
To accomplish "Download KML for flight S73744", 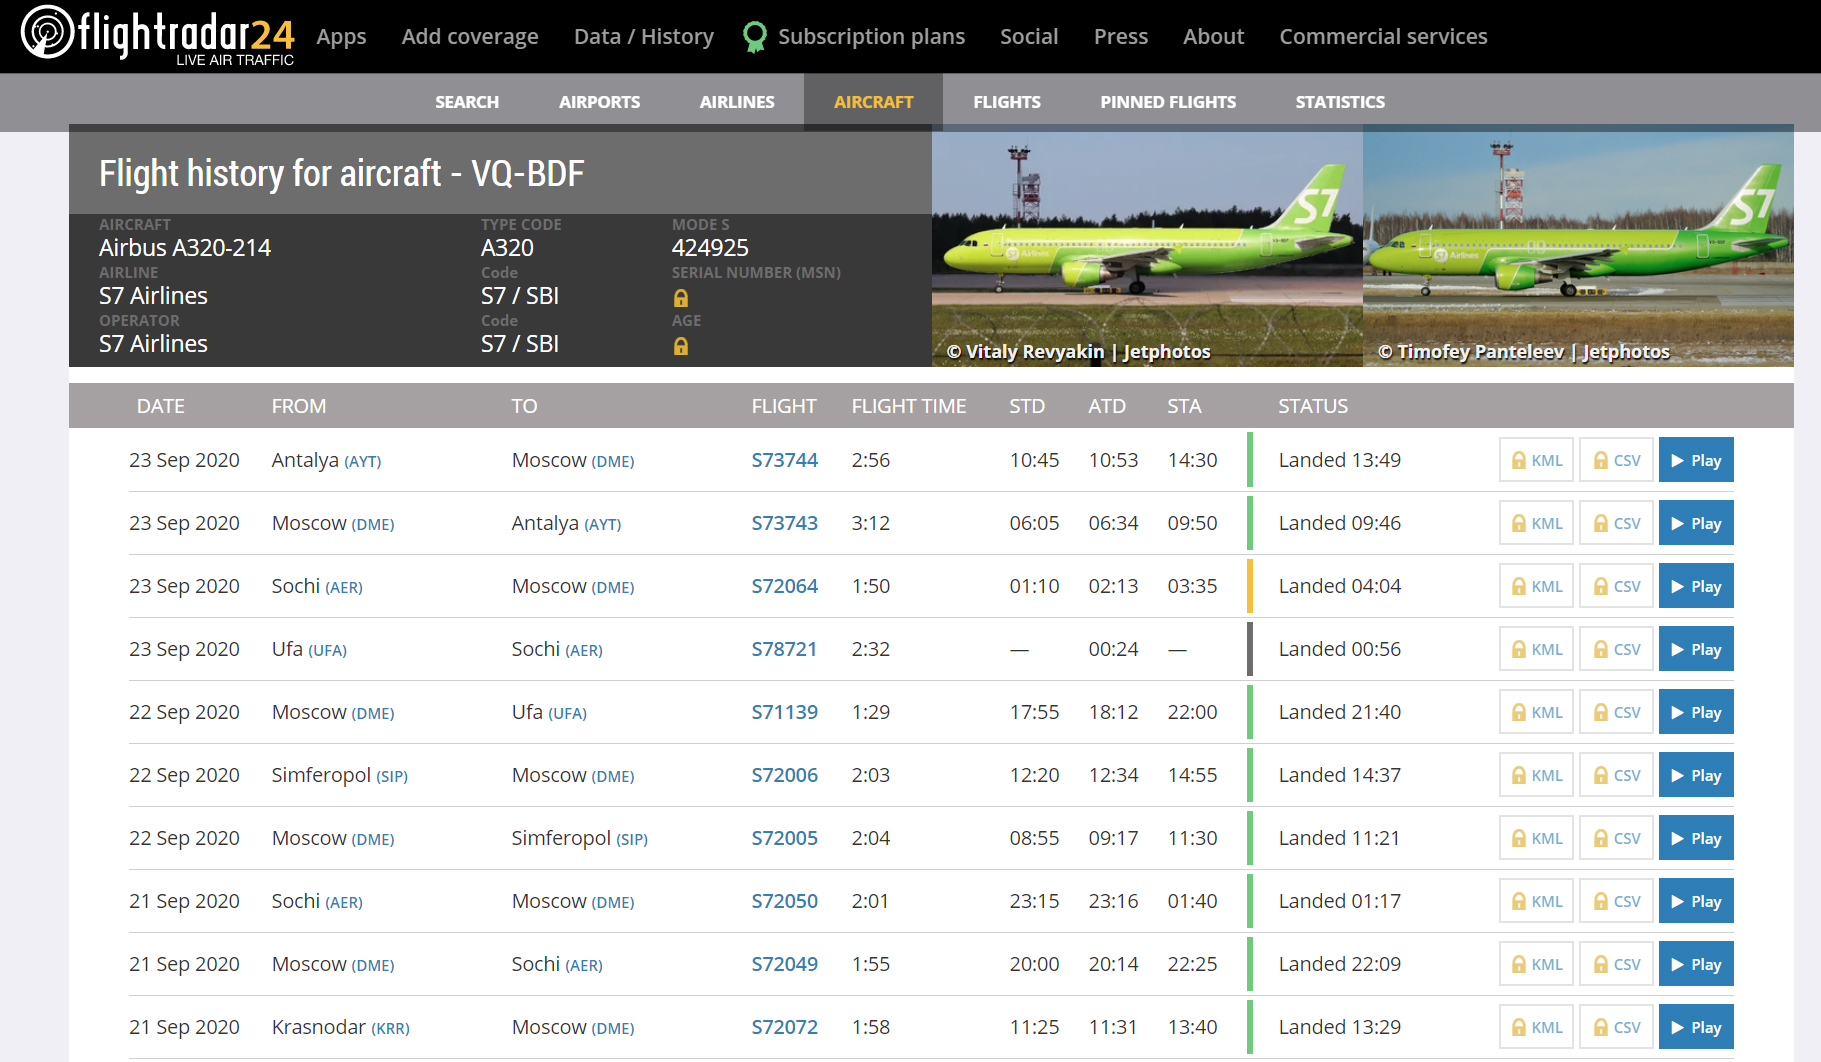I will click(x=1536, y=460).
